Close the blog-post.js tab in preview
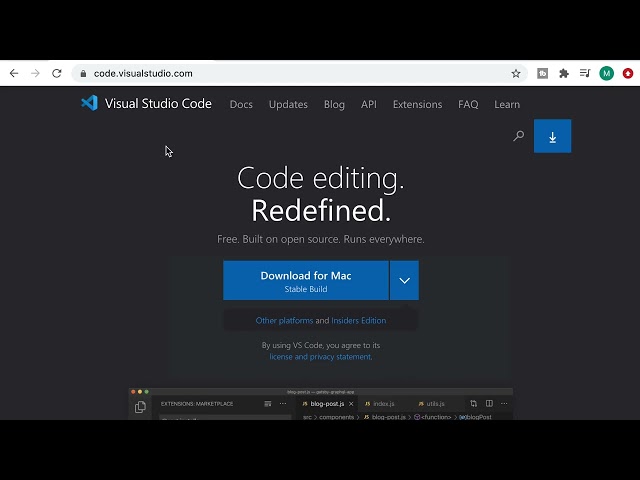The height and width of the screenshot is (480, 640). [x=351, y=404]
